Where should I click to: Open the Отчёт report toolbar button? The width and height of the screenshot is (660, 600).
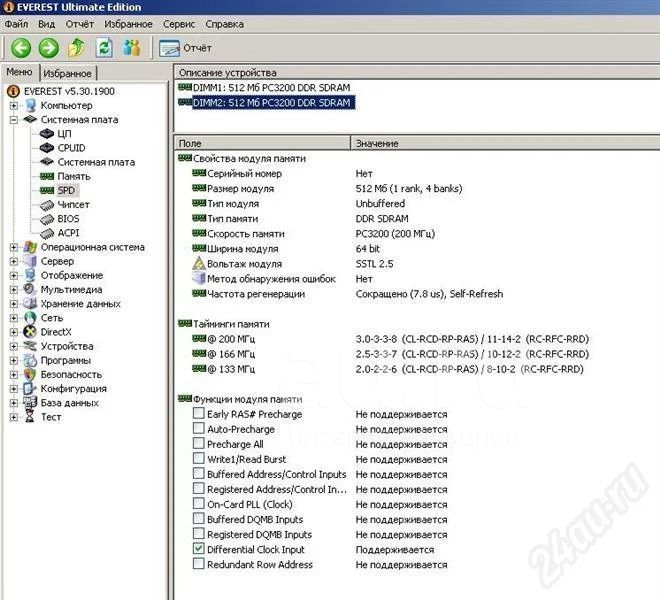tap(185, 48)
